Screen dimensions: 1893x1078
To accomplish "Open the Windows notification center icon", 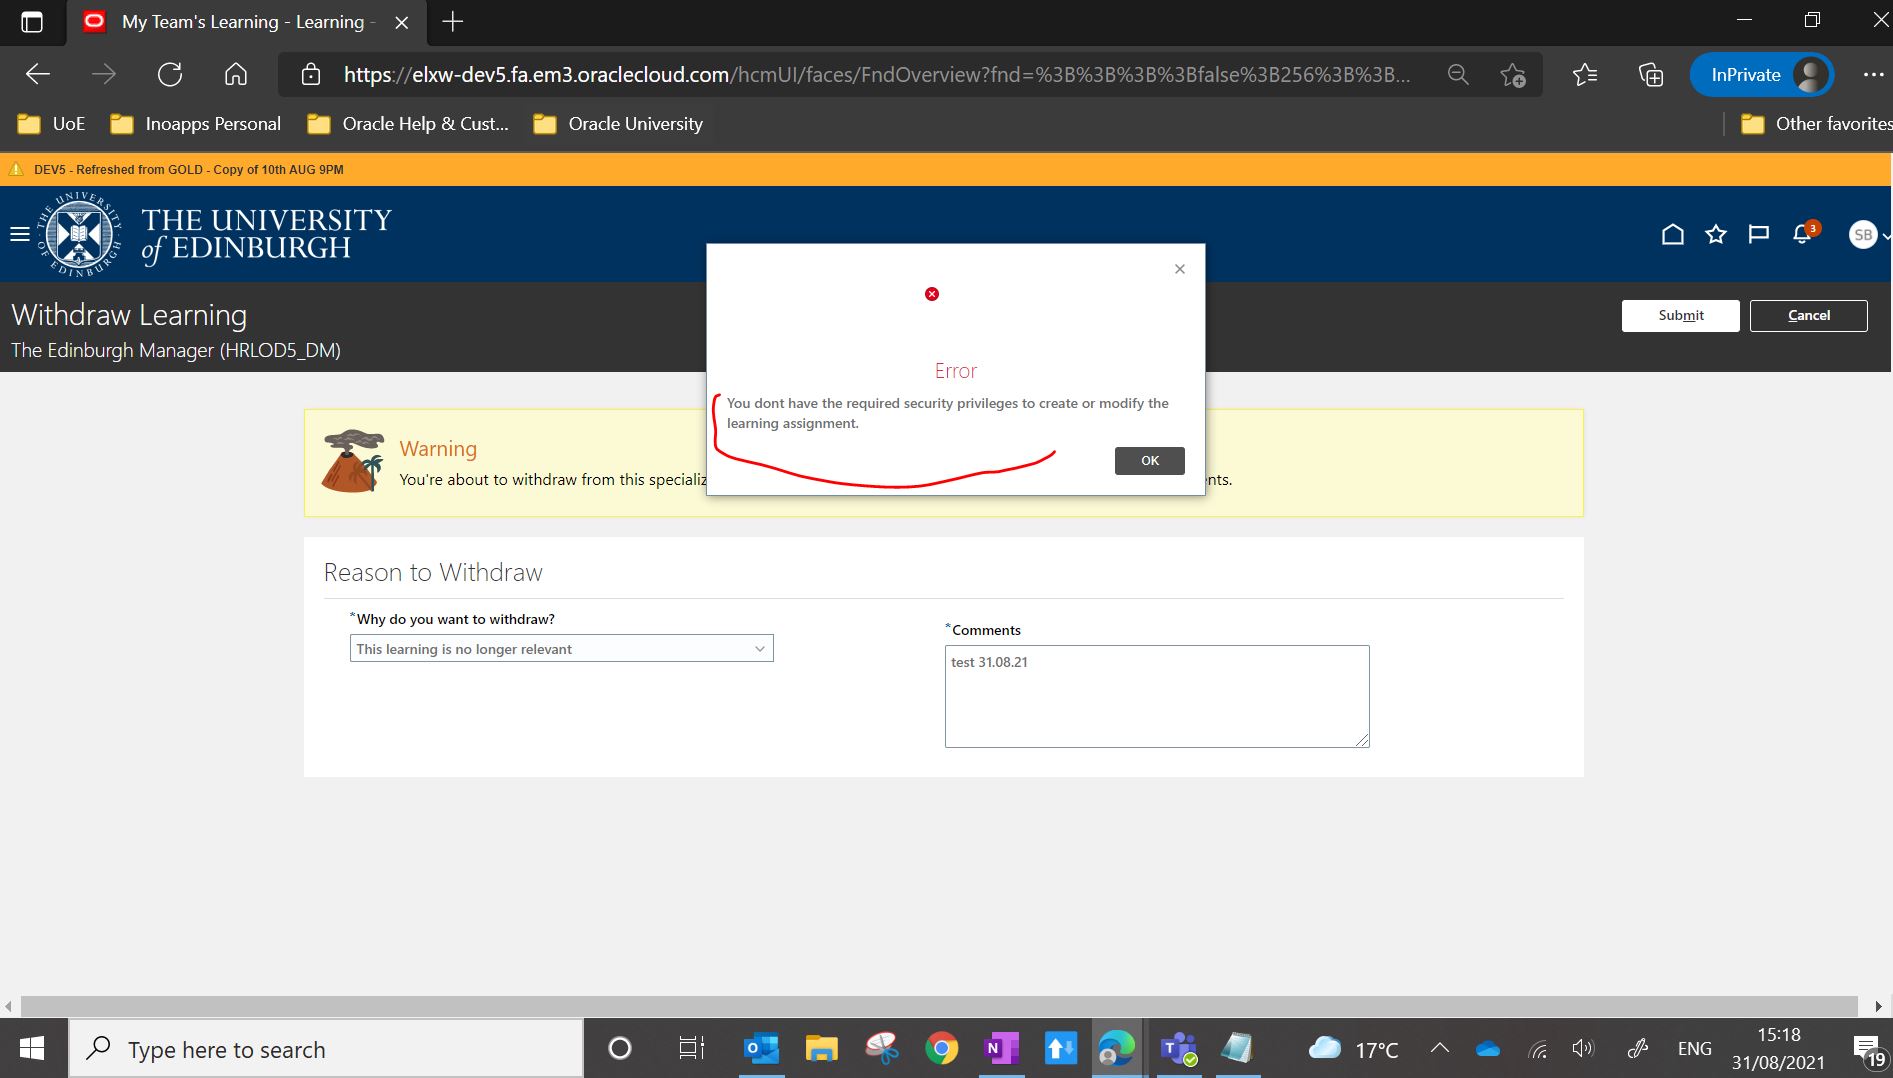I will [x=1868, y=1050].
